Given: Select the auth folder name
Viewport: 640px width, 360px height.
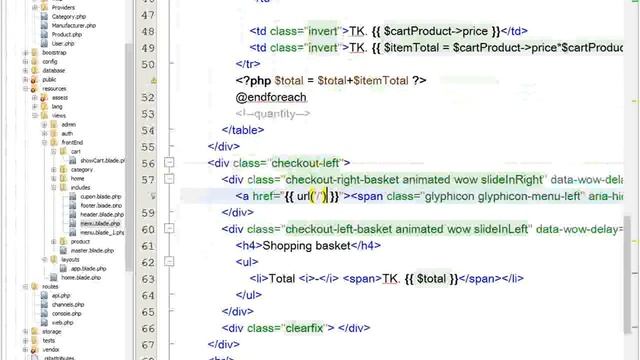Looking at the screenshot, I should (67, 133).
